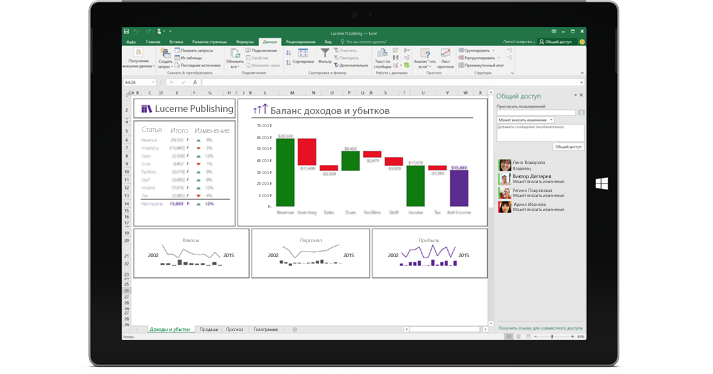
Task: Click the Общий доступ button in the pane
Action: [568, 147]
